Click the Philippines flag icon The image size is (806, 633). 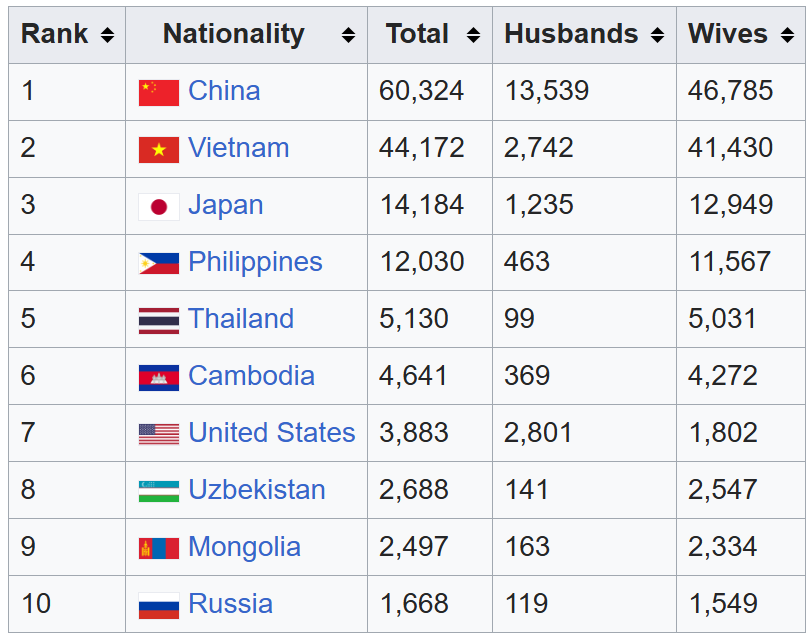158,263
